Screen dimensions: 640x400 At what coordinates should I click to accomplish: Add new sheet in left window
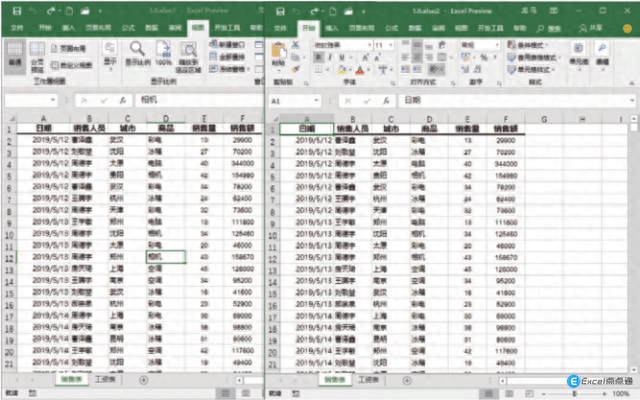tap(144, 380)
